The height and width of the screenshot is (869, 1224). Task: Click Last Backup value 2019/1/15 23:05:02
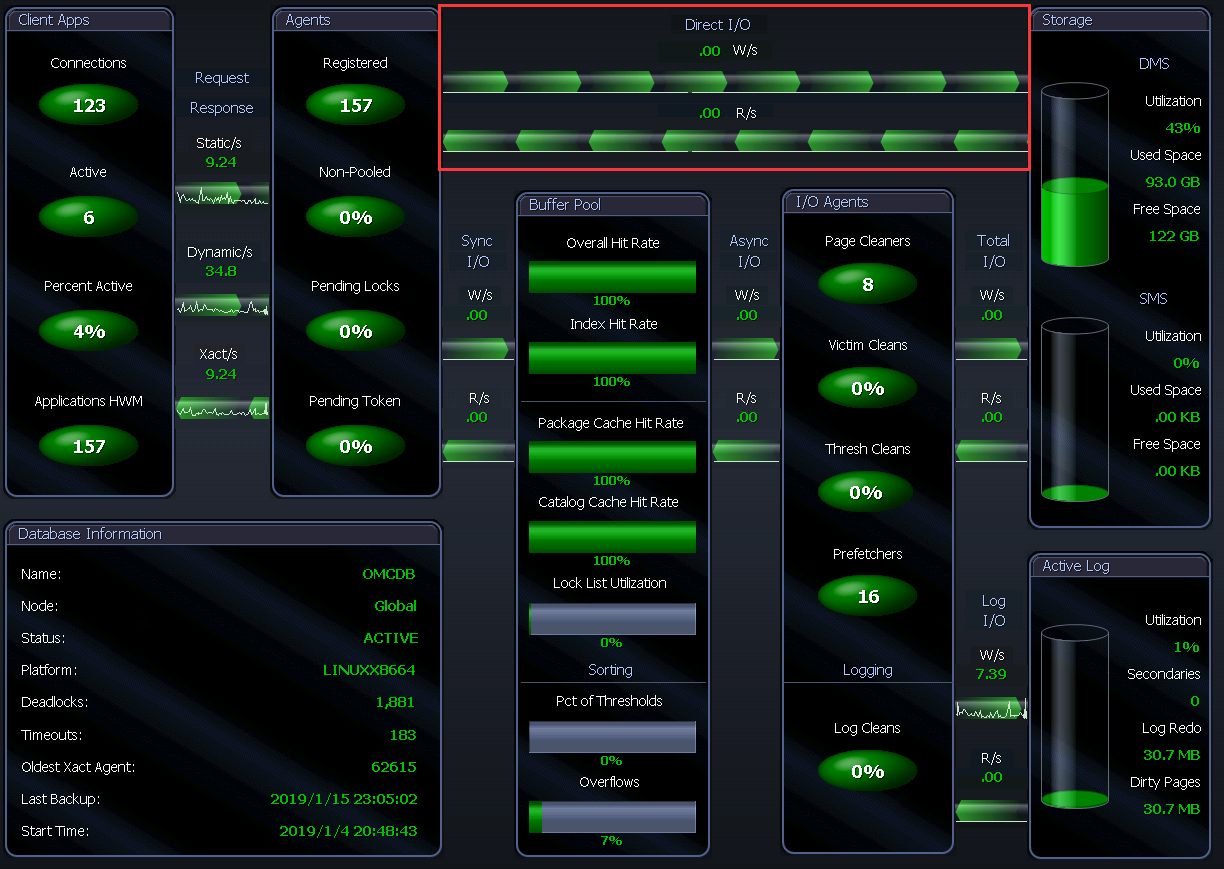click(344, 799)
